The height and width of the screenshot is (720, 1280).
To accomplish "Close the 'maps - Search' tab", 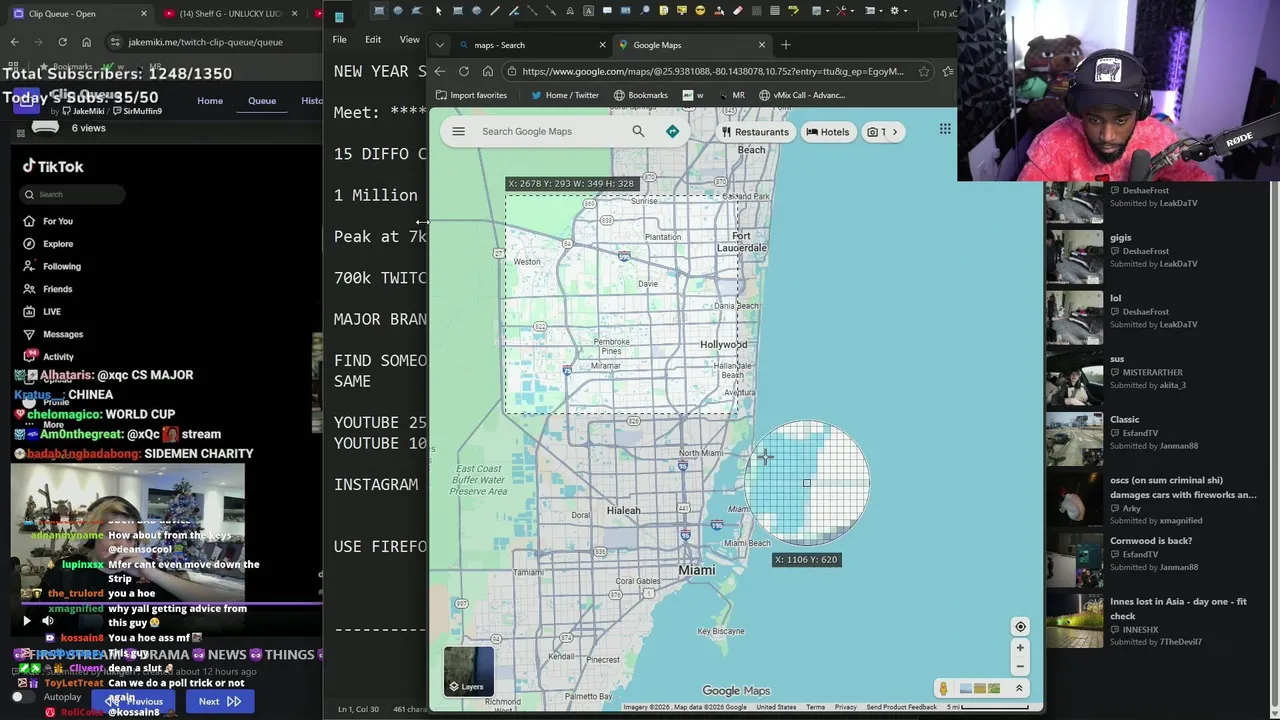I will [602, 45].
